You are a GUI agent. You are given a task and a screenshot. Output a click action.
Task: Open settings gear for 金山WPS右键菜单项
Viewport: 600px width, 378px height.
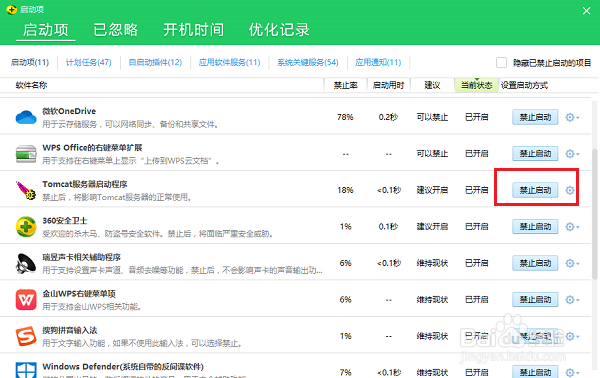tap(572, 300)
